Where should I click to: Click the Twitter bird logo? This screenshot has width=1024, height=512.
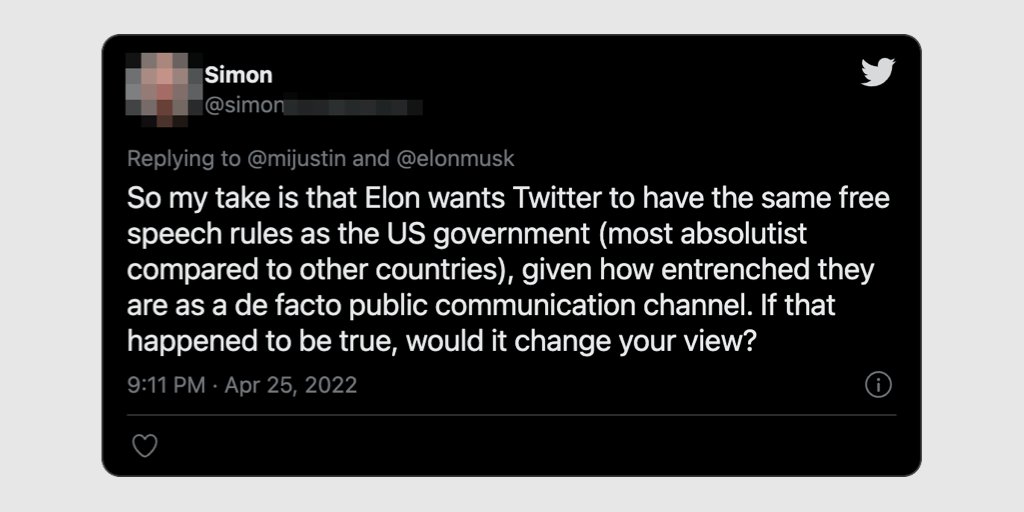877,72
